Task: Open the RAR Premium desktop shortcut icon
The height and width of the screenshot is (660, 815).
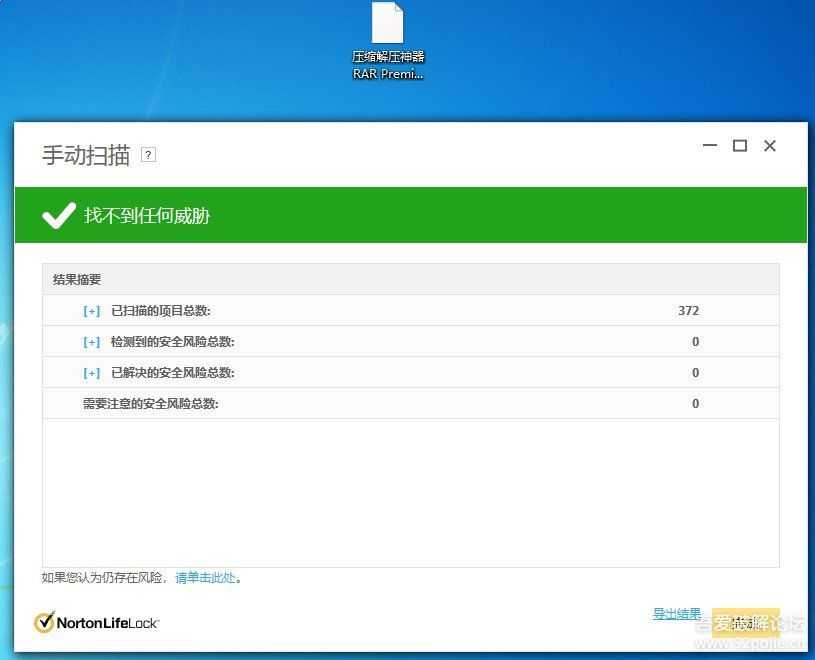Action: tap(389, 25)
